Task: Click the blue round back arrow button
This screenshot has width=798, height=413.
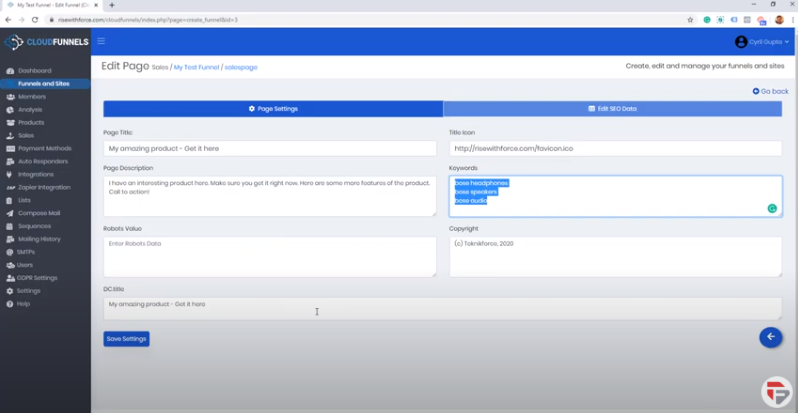Action: 770,337
